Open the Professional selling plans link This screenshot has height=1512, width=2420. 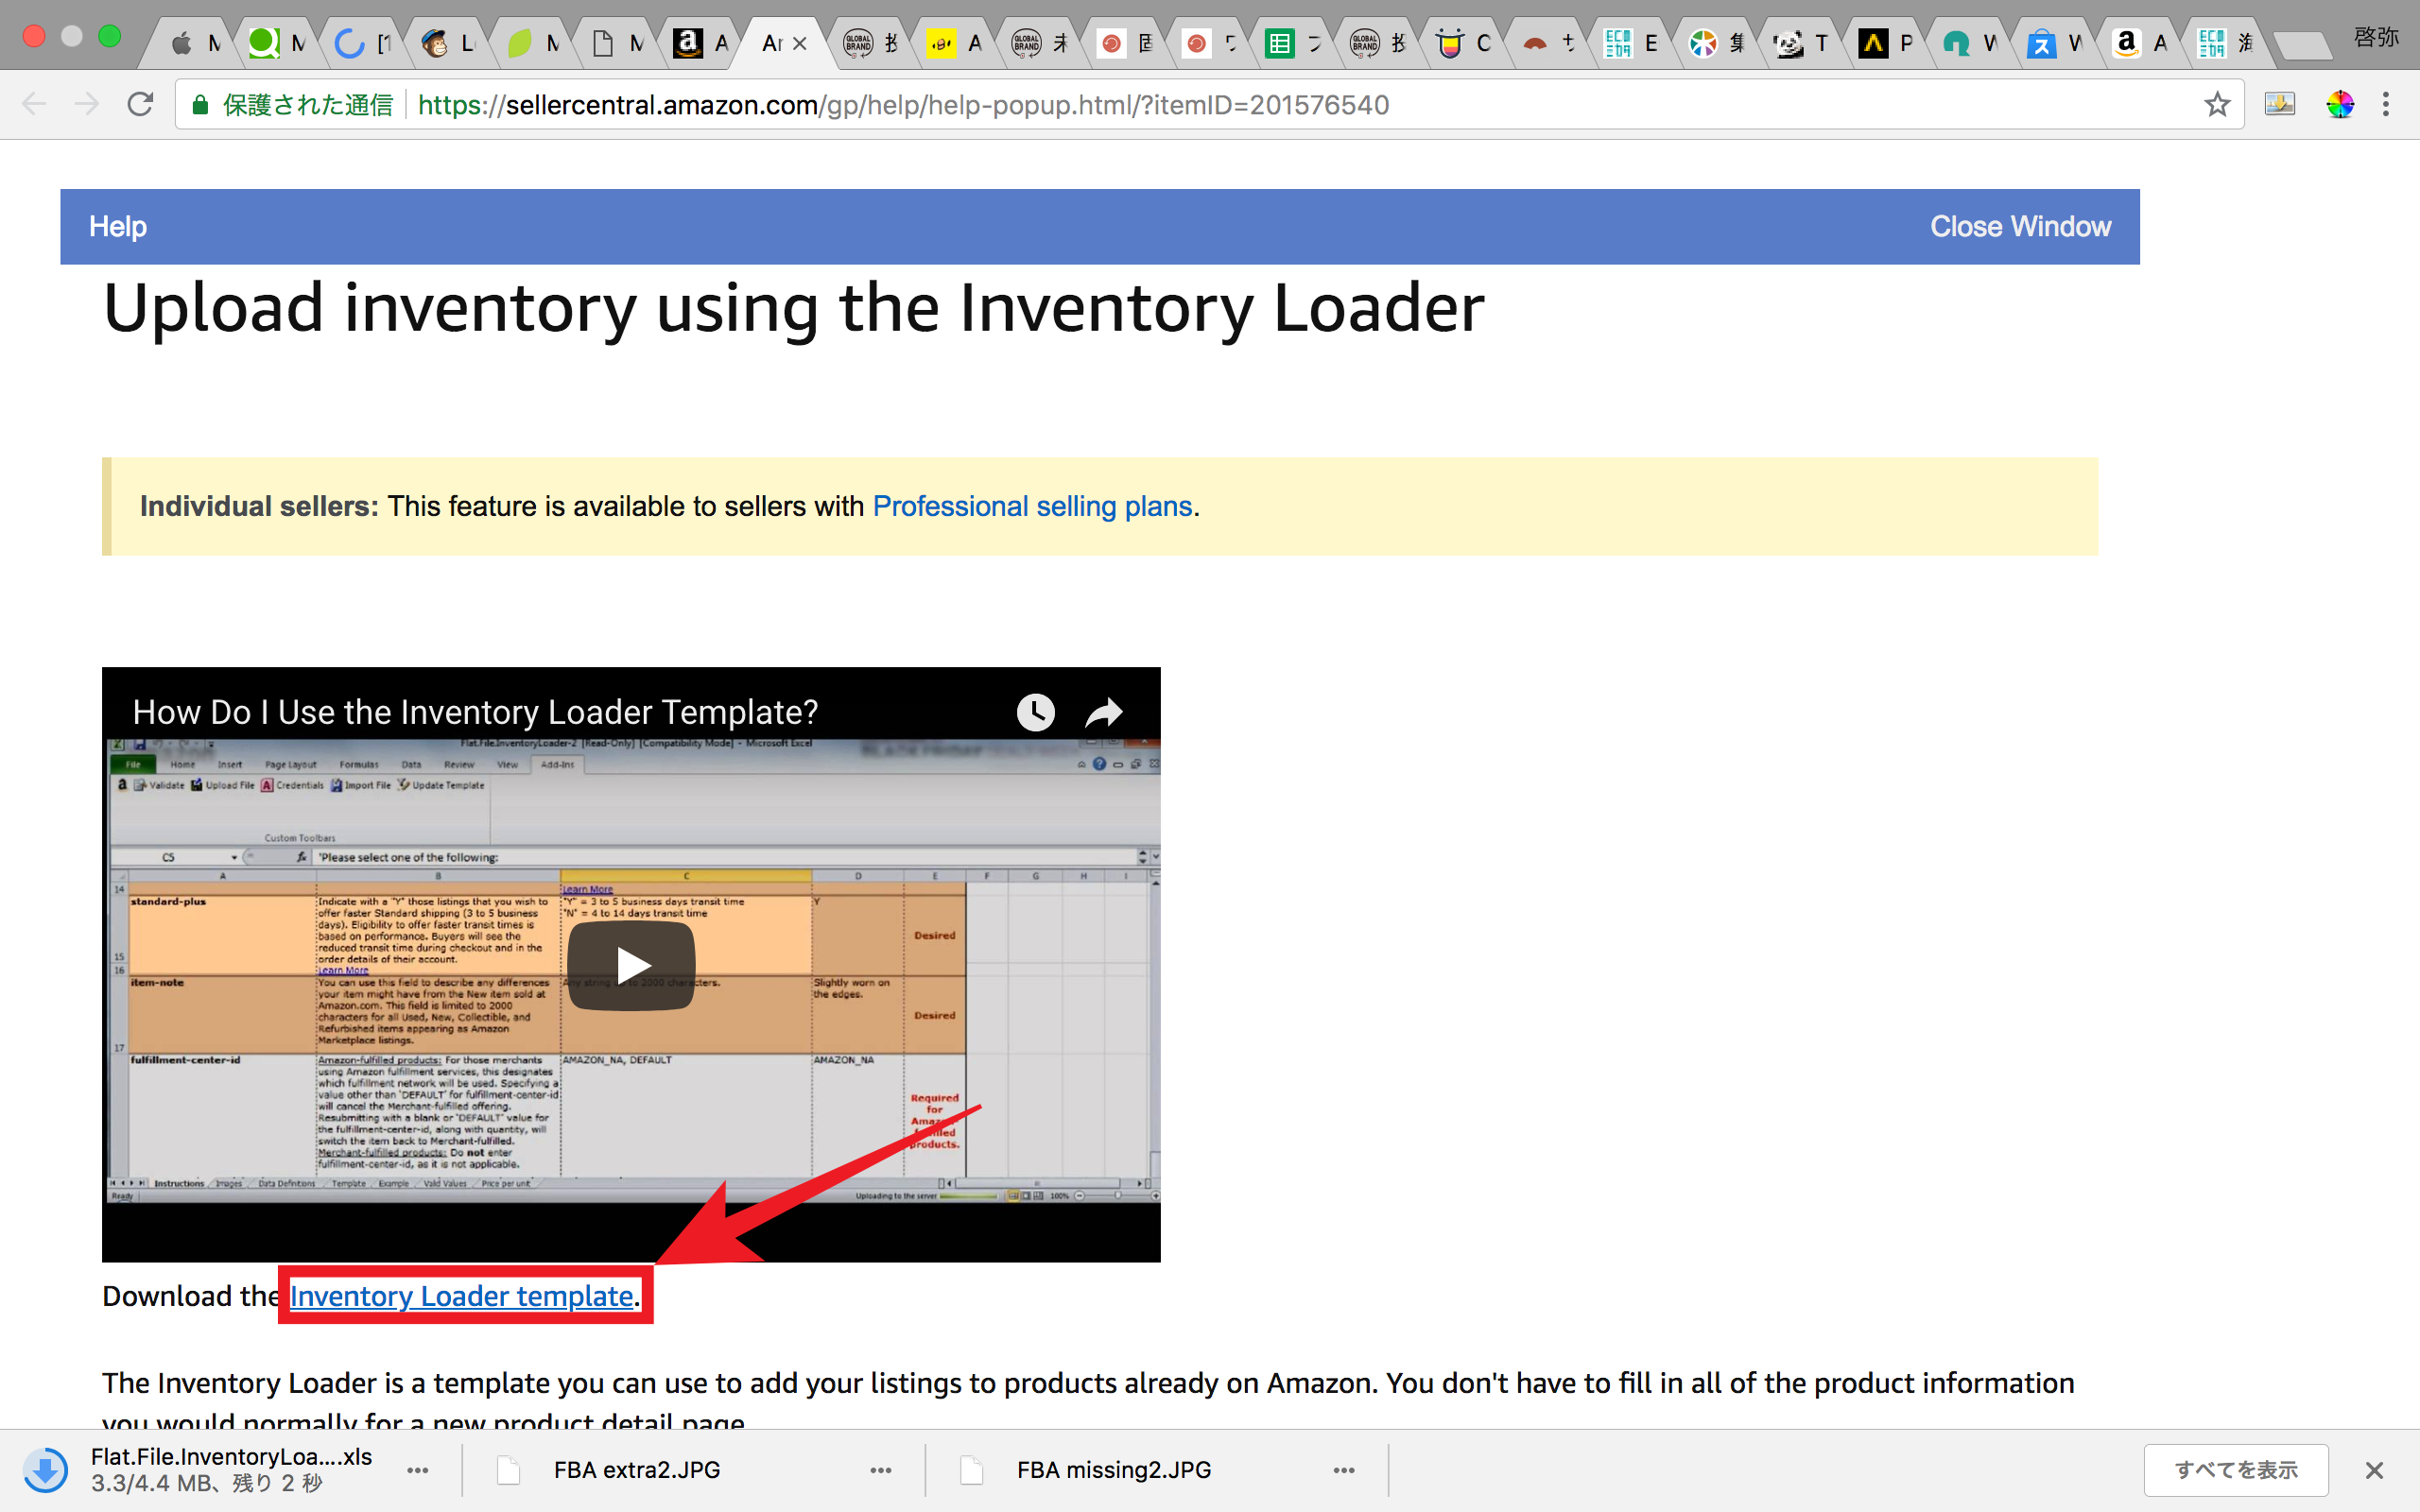[x=1033, y=506]
